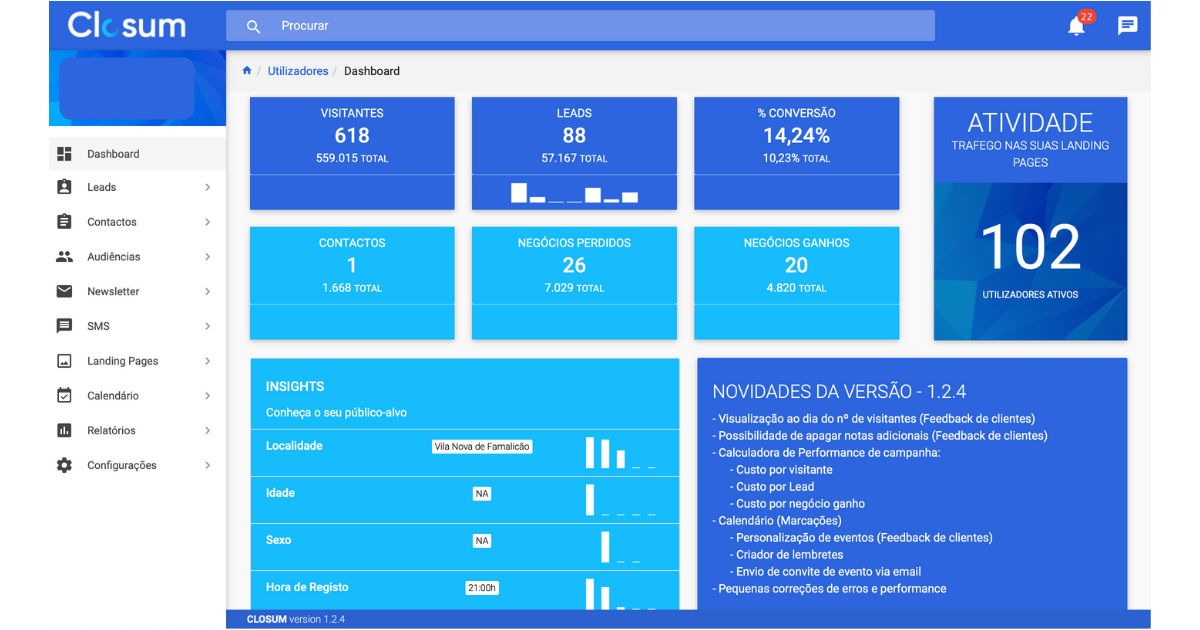Click the CLOSUM version 1.2.4 footer text
Viewport: 1200px width, 630px height.
(296, 620)
